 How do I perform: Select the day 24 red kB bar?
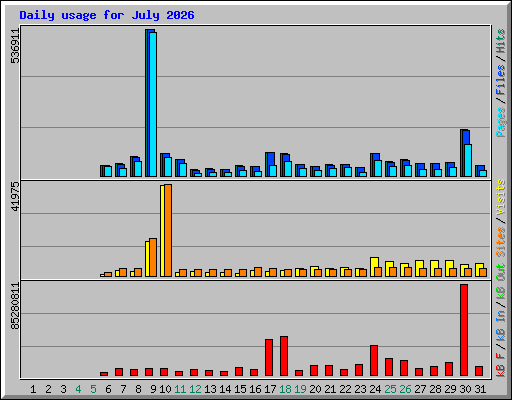[x=374, y=361]
